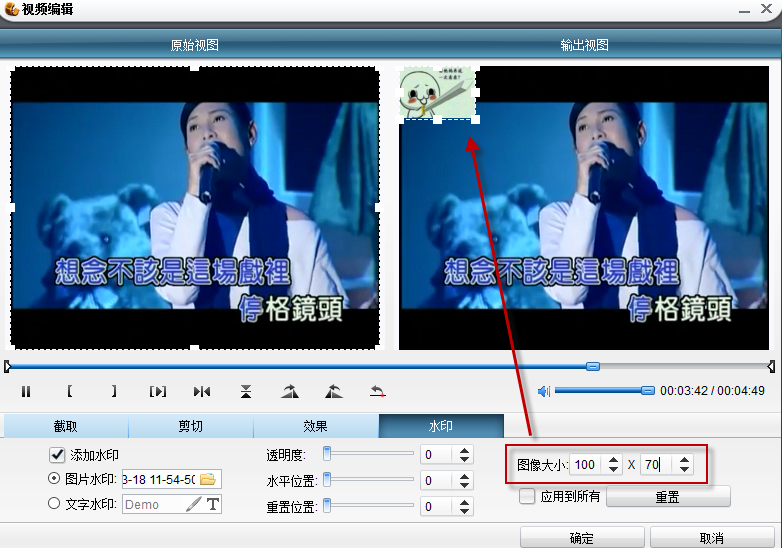782x548 pixels.
Task: Browse for watermark image with folder icon
Action: click(207, 479)
